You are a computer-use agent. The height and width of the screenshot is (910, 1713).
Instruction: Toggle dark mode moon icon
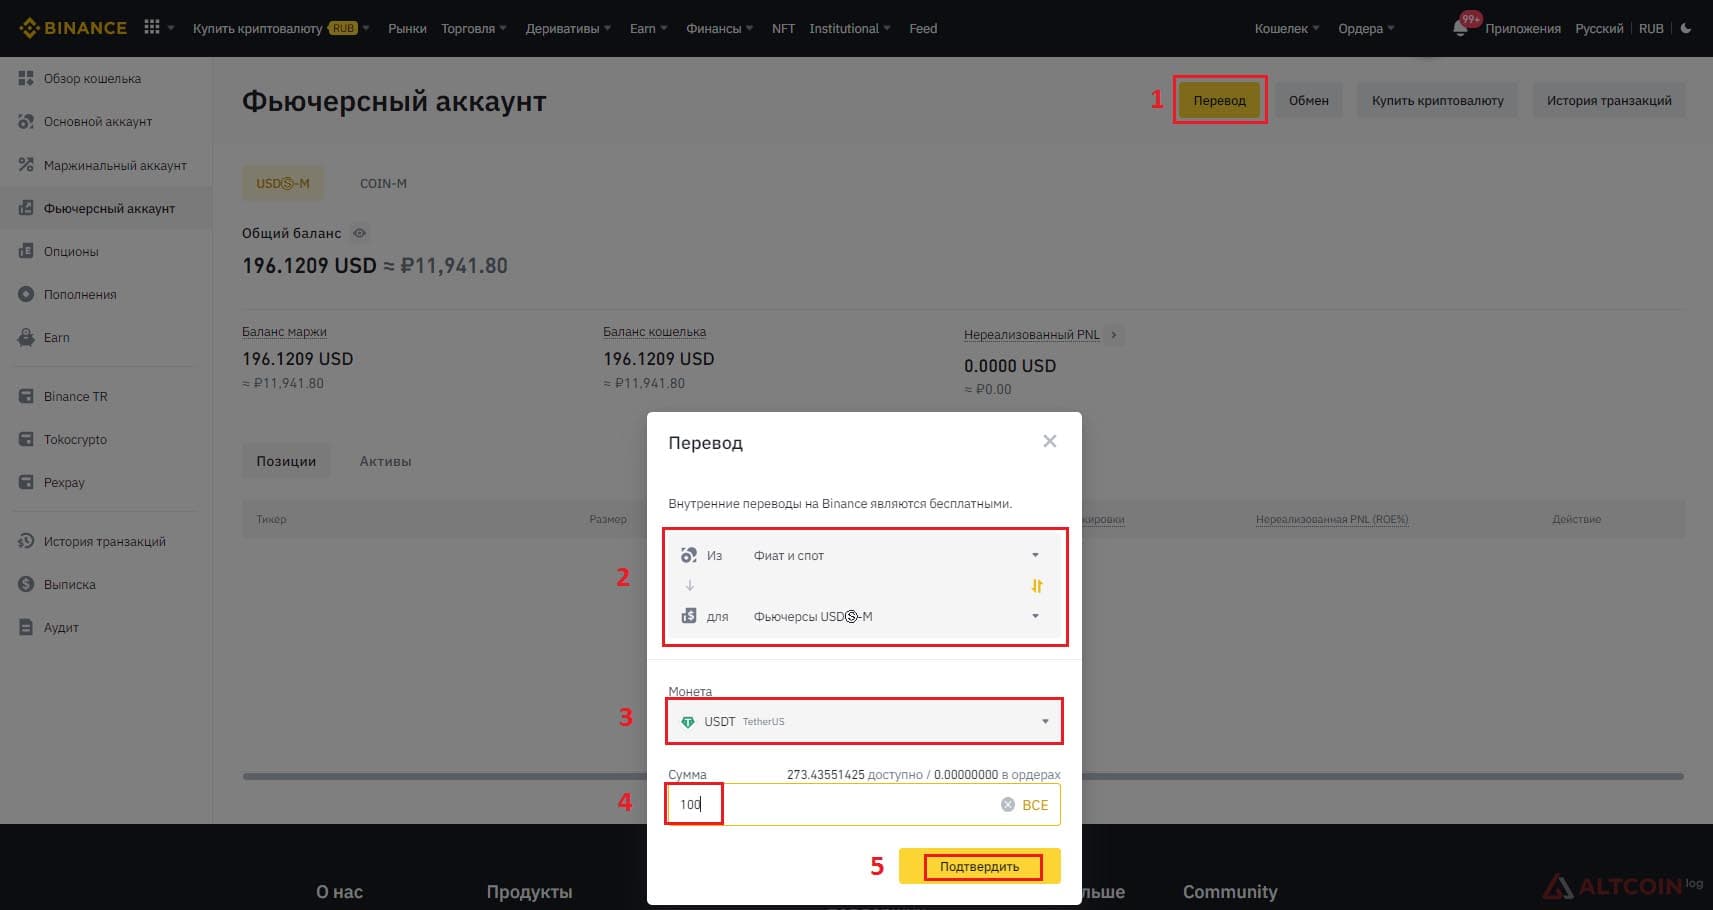point(1686,28)
